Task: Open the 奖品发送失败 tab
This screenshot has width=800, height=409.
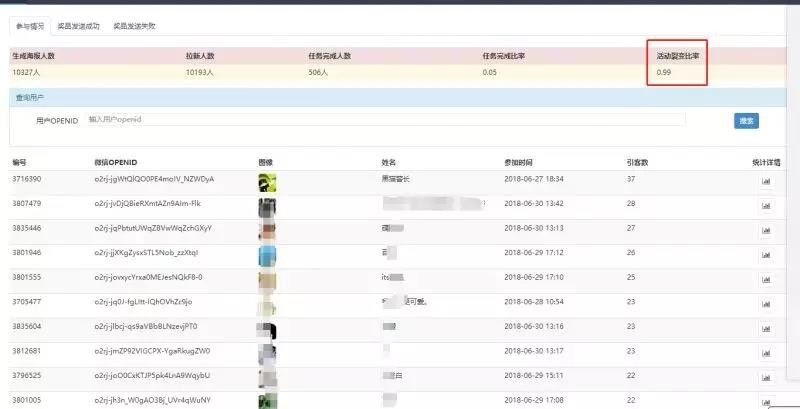Action: (134, 26)
